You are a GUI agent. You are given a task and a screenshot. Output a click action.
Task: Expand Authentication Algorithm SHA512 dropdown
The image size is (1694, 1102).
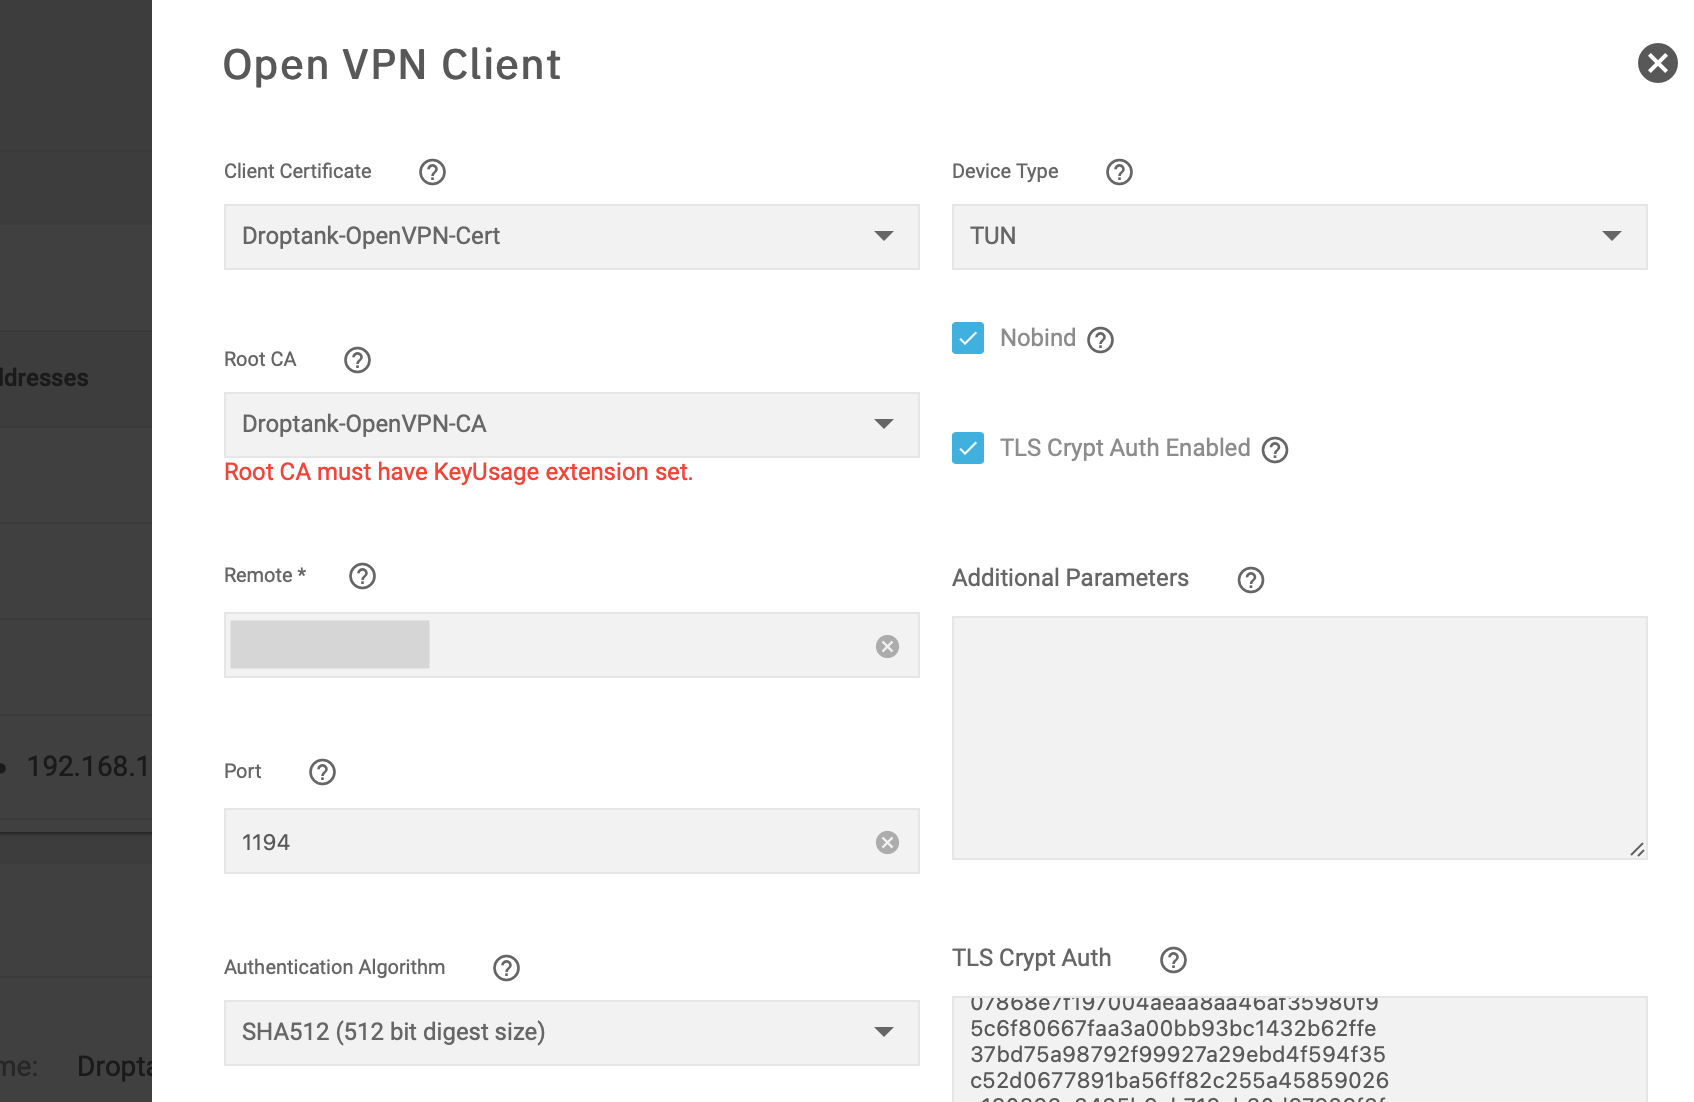click(x=572, y=1033)
